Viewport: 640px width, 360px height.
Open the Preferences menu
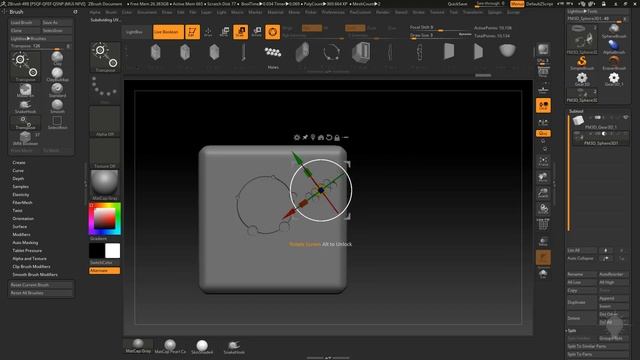pos(333,12)
